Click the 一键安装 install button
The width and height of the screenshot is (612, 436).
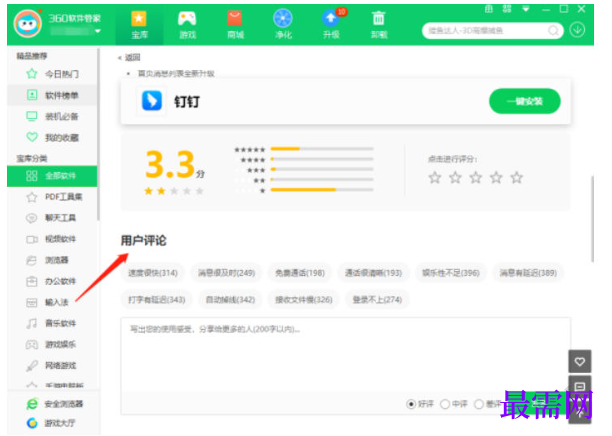[x=525, y=101]
